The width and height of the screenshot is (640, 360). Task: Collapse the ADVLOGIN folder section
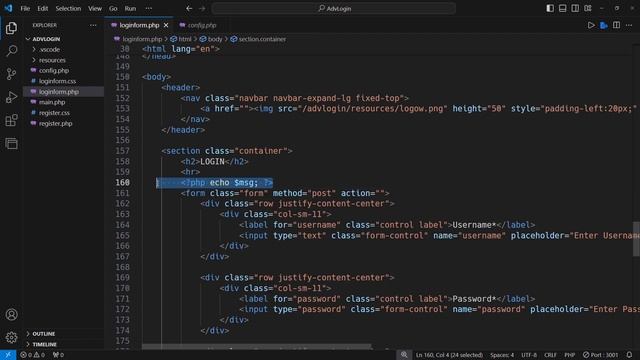(46, 39)
